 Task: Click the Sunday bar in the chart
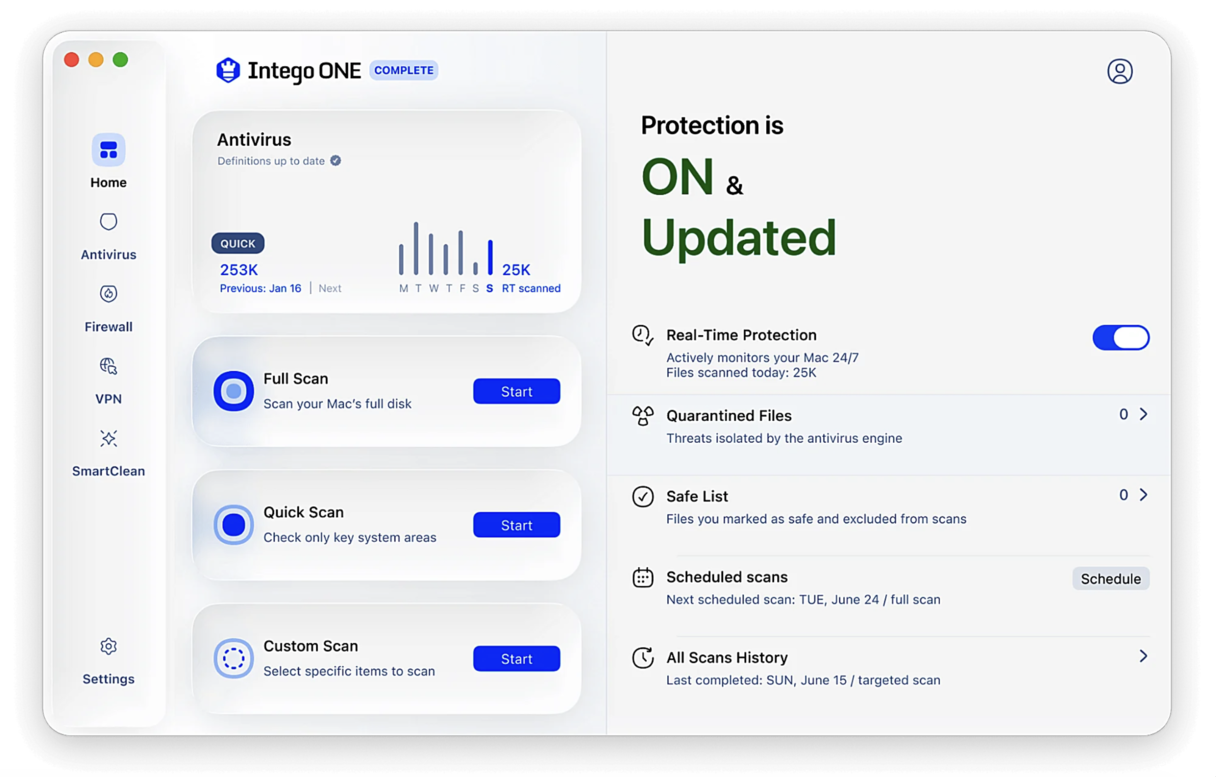[x=490, y=259]
